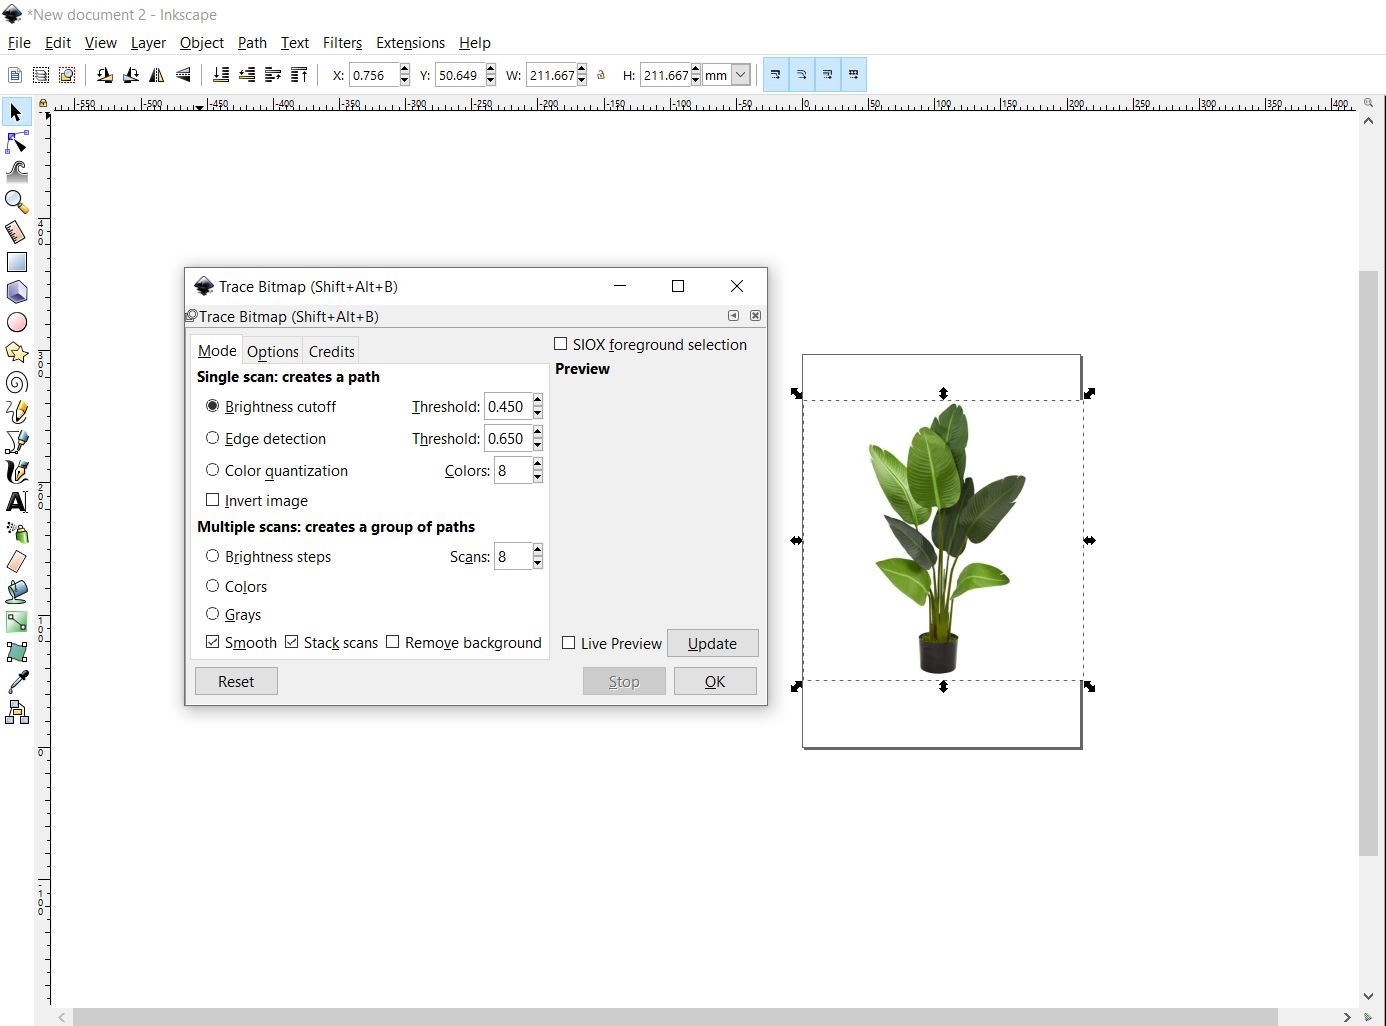The height and width of the screenshot is (1026, 1386).
Task: Select Brightness steps radio button
Action: point(212,556)
